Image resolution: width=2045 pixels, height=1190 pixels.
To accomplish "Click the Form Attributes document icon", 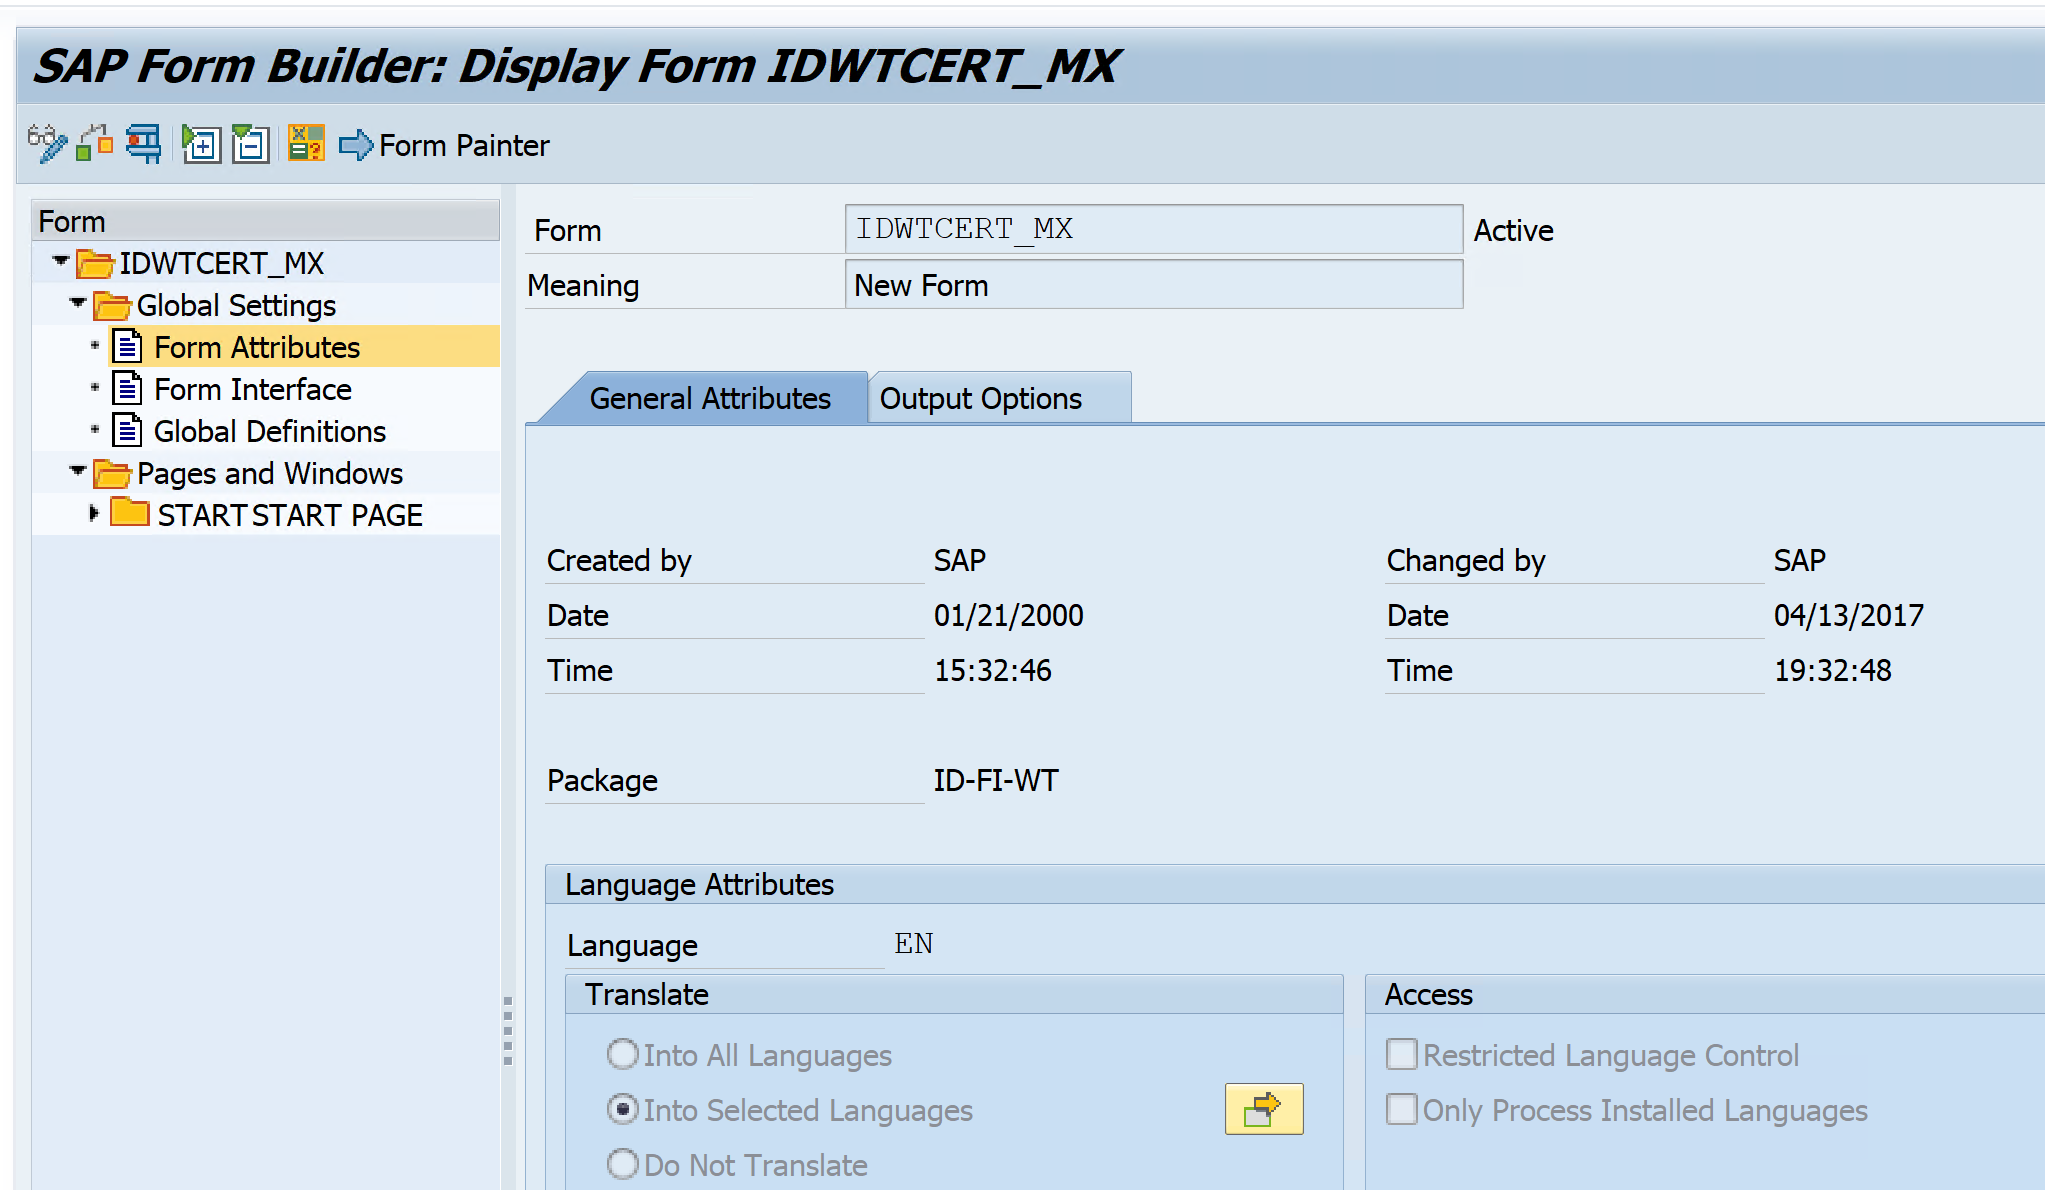I will pos(127,346).
